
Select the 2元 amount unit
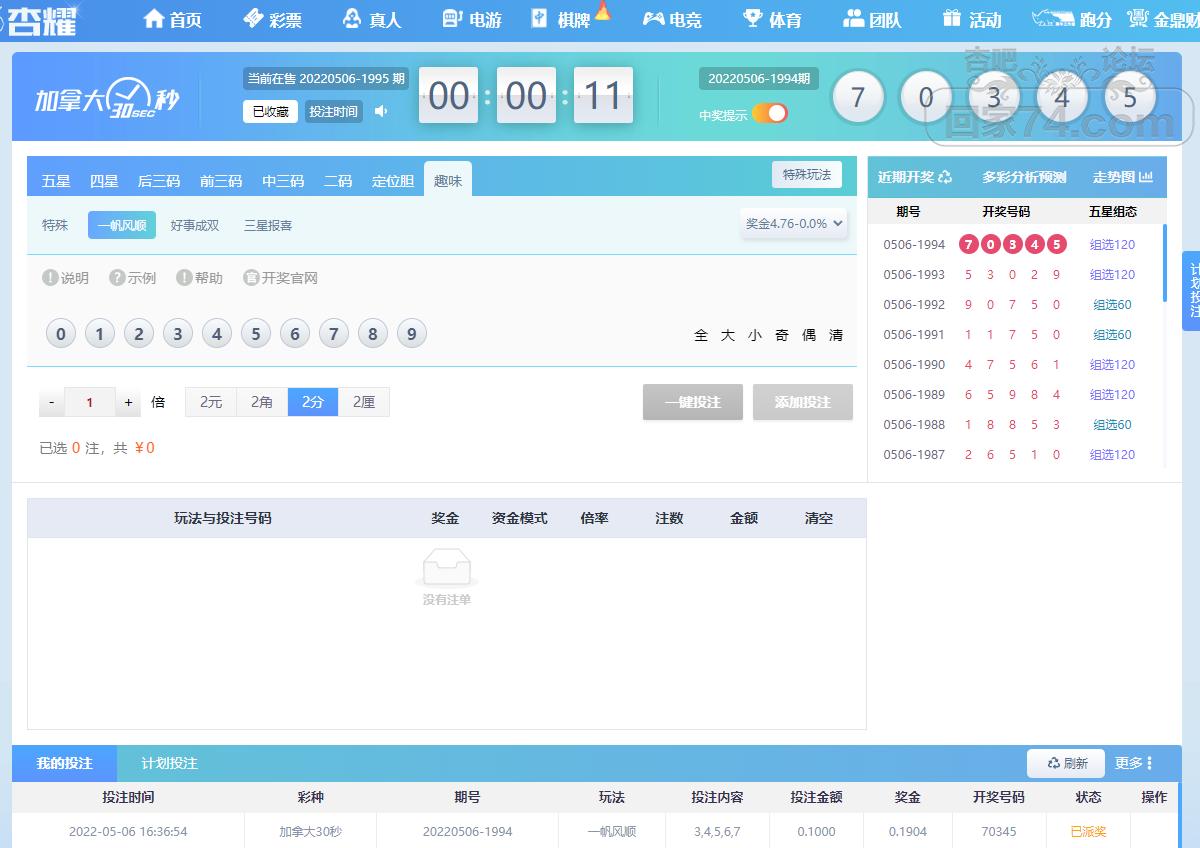[x=211, y=402]
